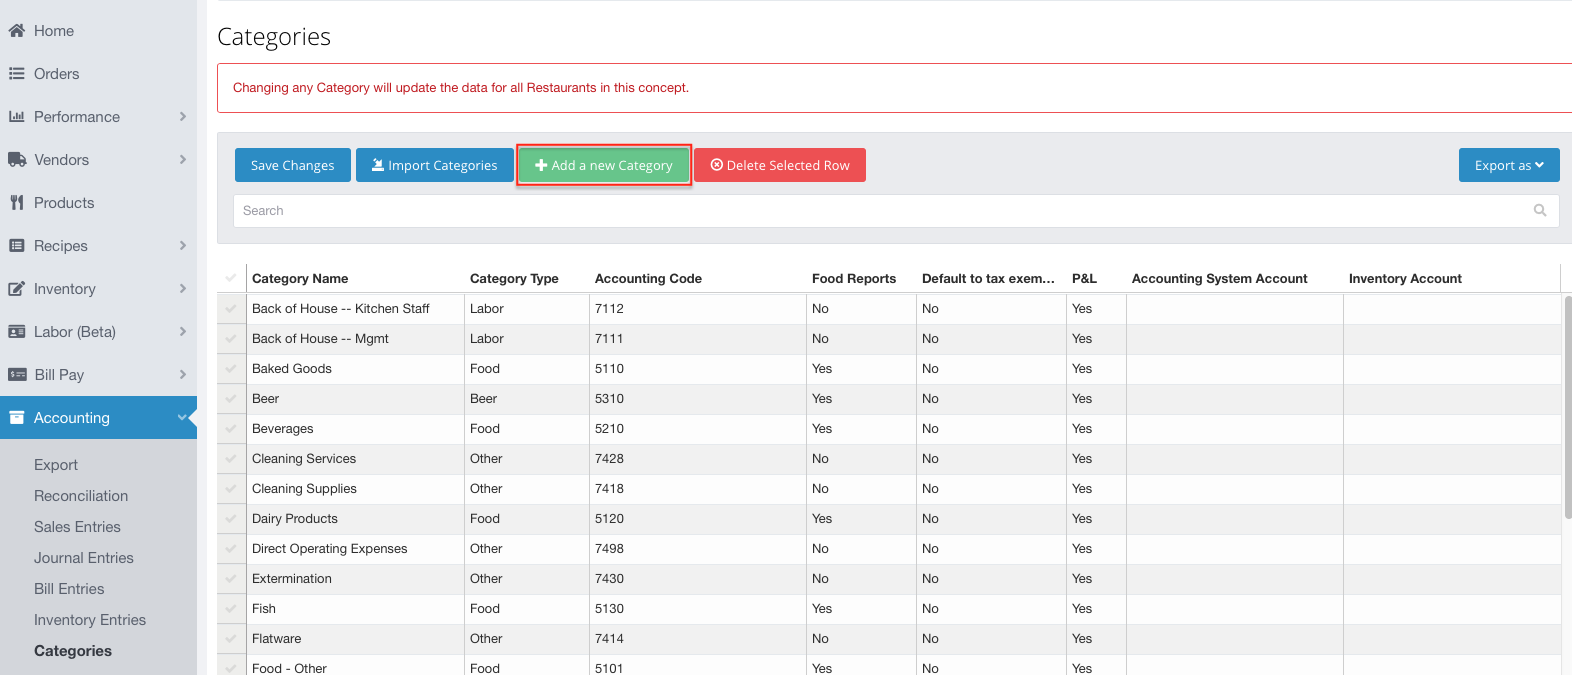1572x675 pixels.
Task: Toggle the header select-all checkmark
Action: tap(231, 278)
